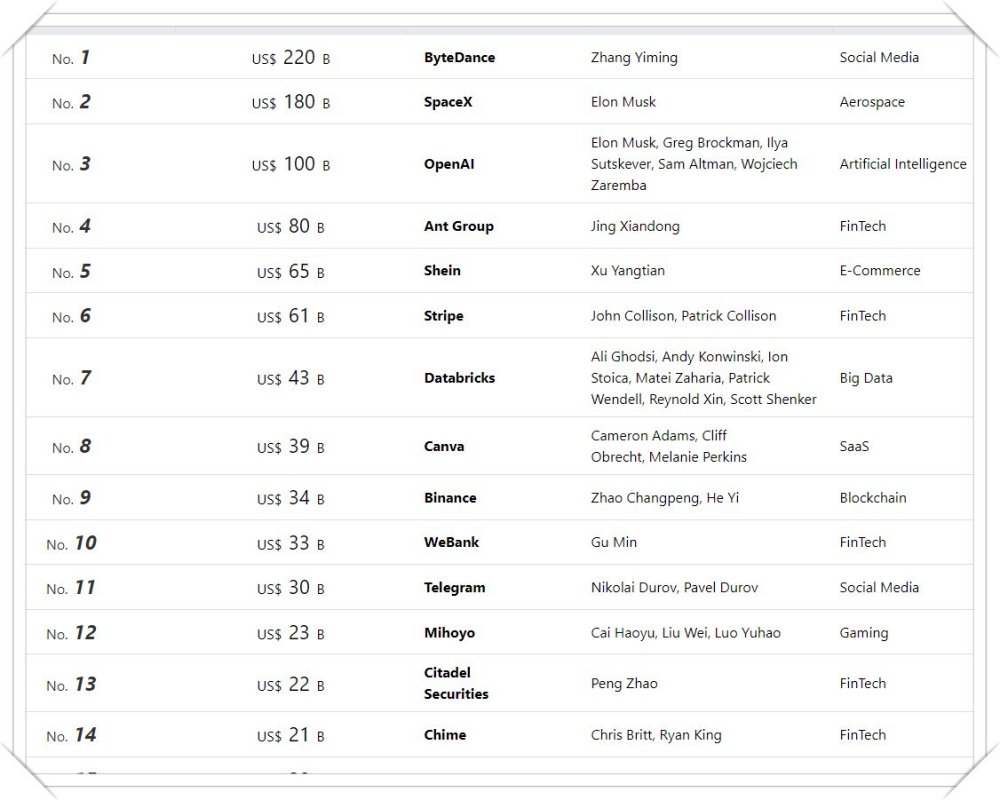The image size is (1000, 800).
Task: Select the US$ 39 B valuation
Action: point(291,446)
